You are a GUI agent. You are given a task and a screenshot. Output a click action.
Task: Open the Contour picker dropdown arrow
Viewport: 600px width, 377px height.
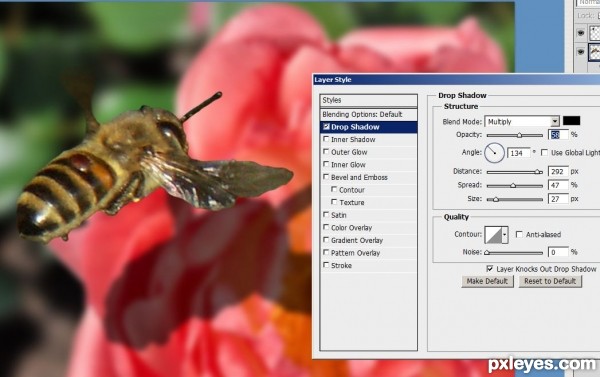click(505, 235)
